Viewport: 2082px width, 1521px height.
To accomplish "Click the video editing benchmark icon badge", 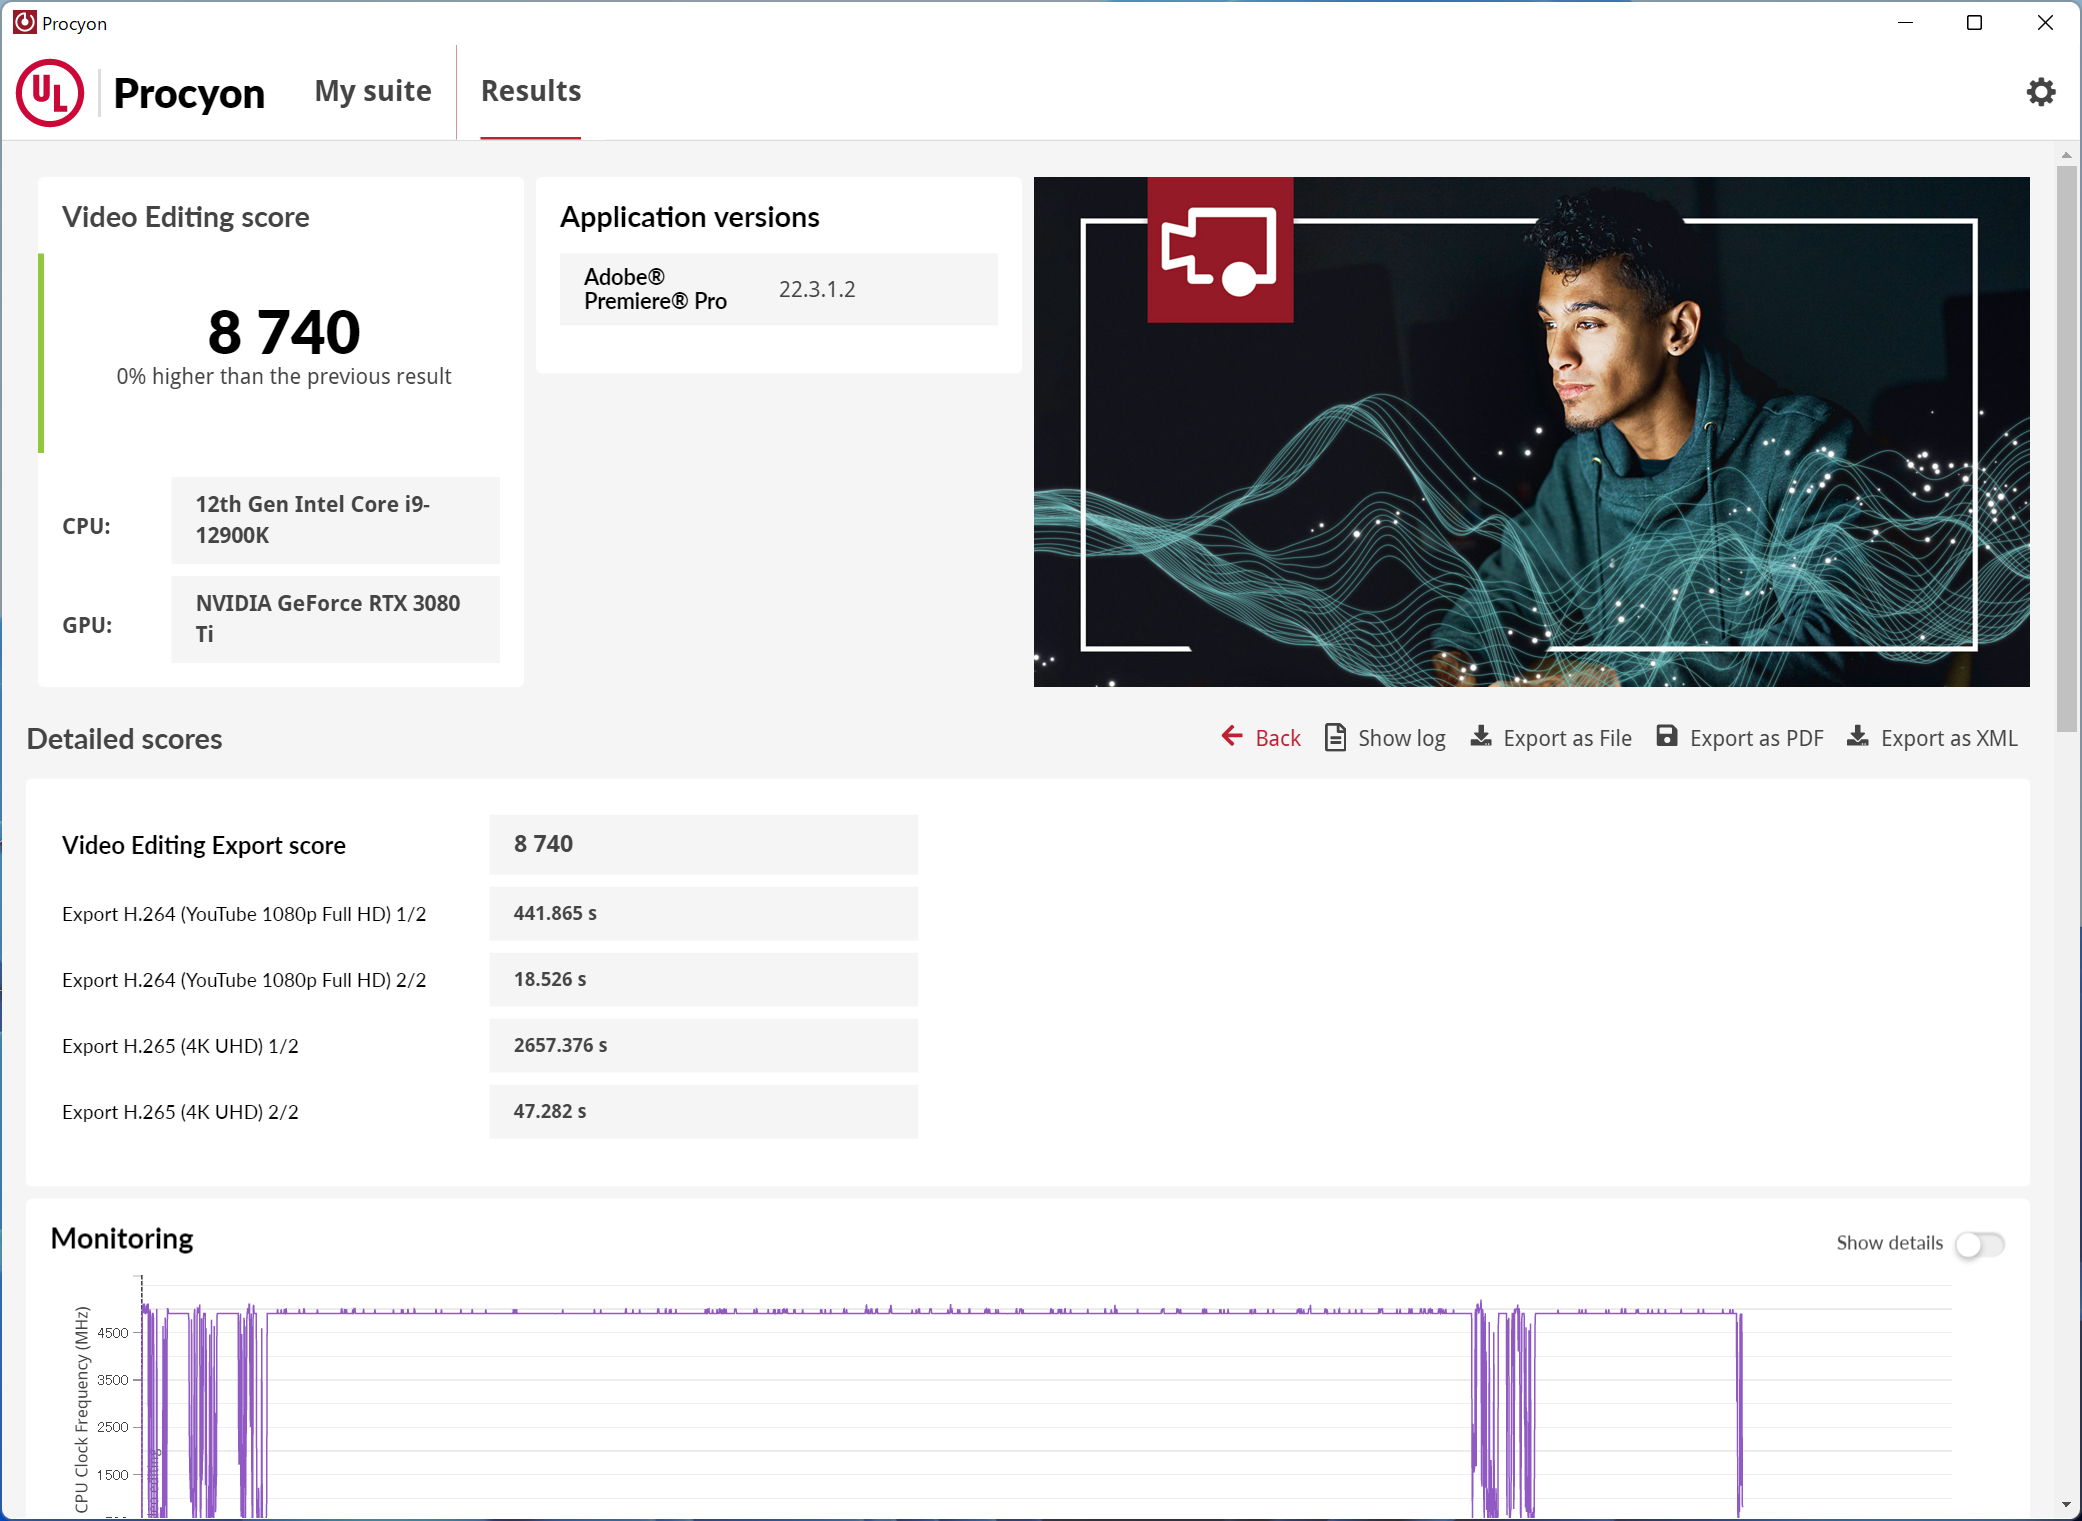I will click(x=1220, y=250).
